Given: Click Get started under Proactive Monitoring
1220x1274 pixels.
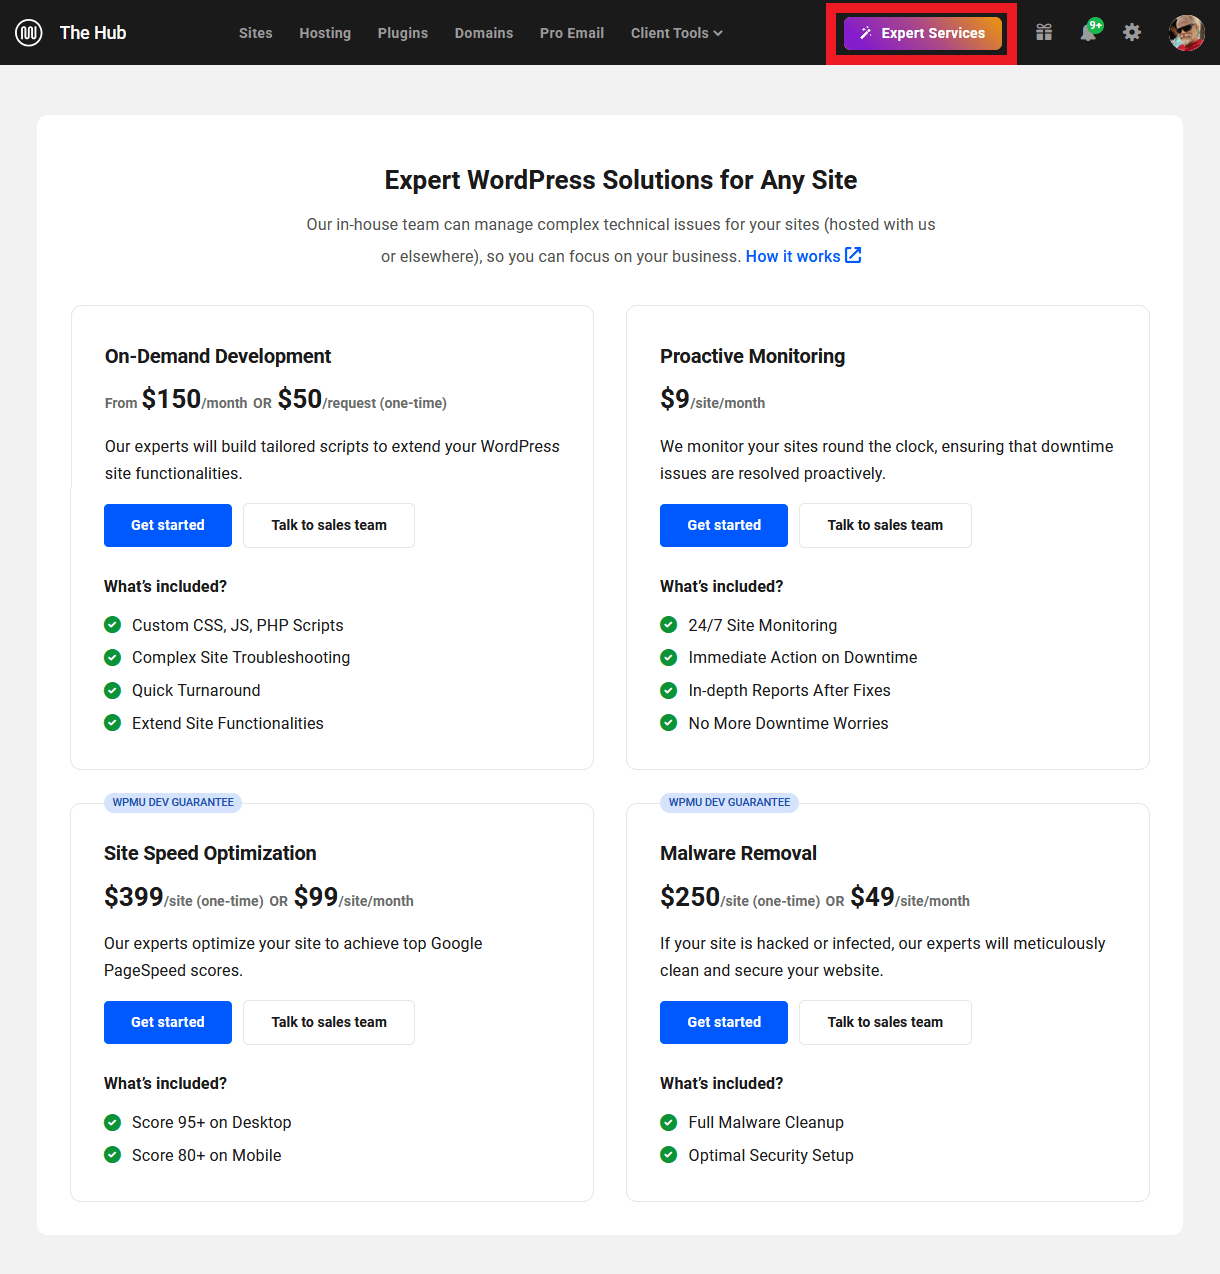Looking at the screenshot, I should [x=723, y=525].
